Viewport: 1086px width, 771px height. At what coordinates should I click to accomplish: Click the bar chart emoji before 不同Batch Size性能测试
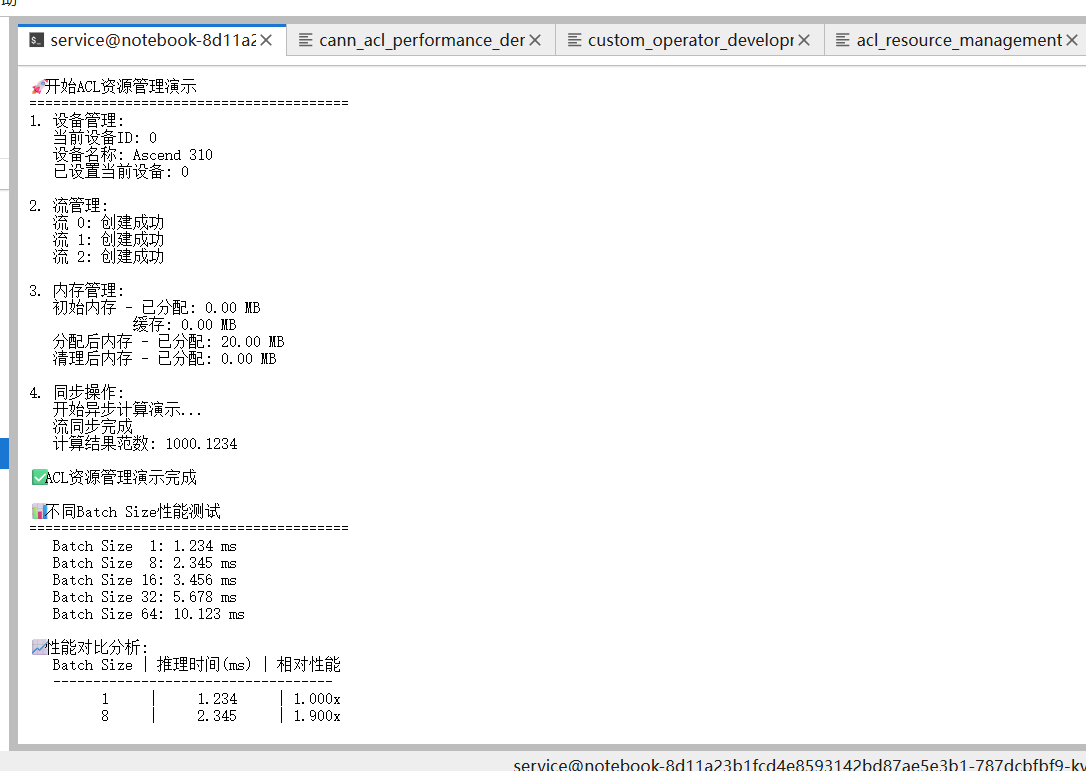point(39,512)
